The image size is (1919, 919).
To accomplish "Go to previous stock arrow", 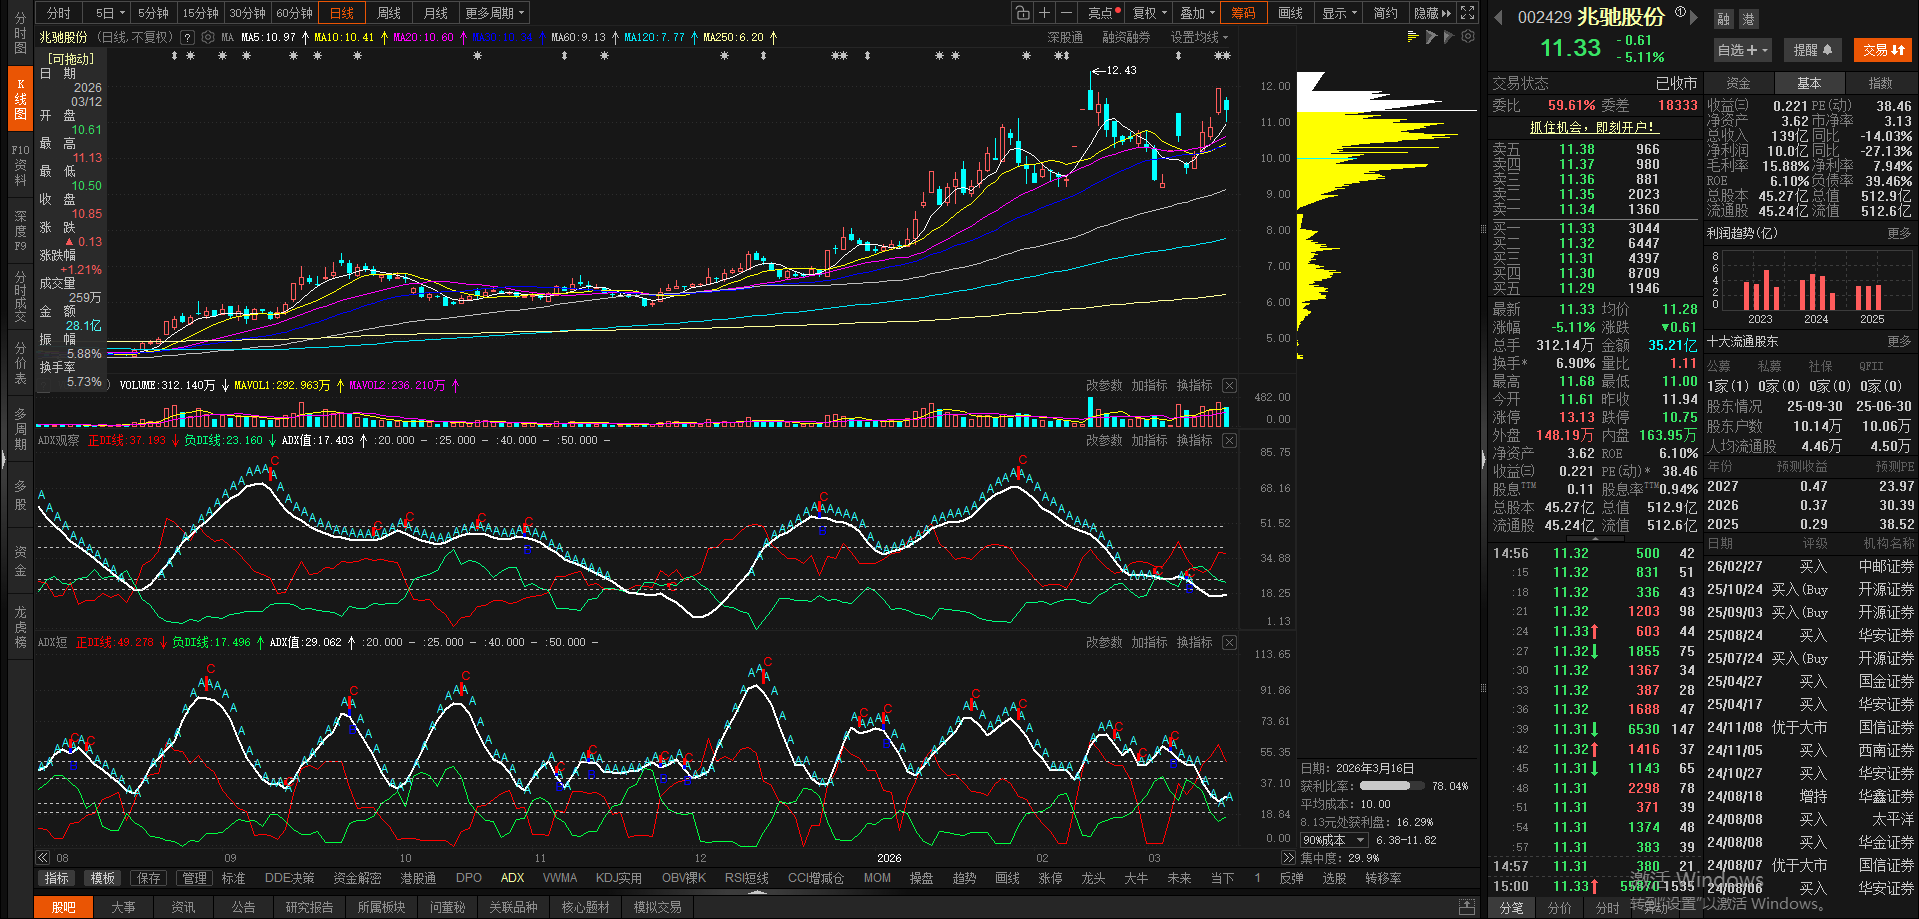I will click(1498, 17).
